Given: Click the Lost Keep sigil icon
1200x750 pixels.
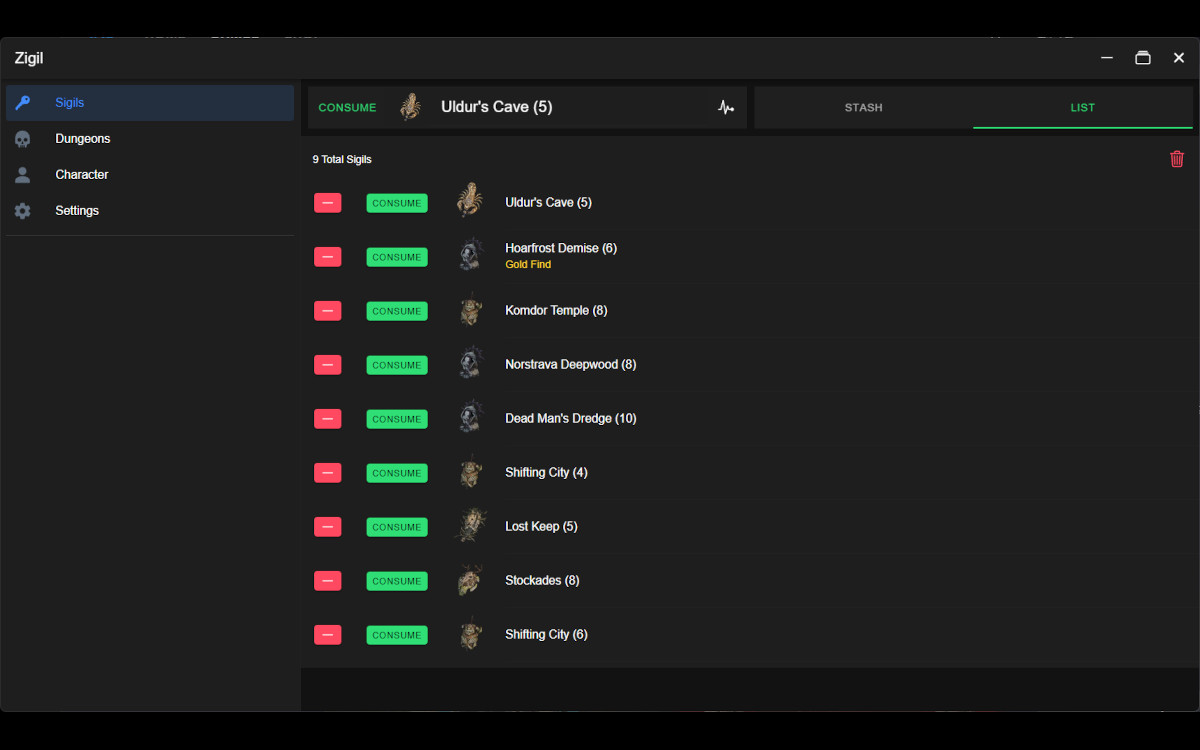Looking at the screenshot, I should pos(470,526).
